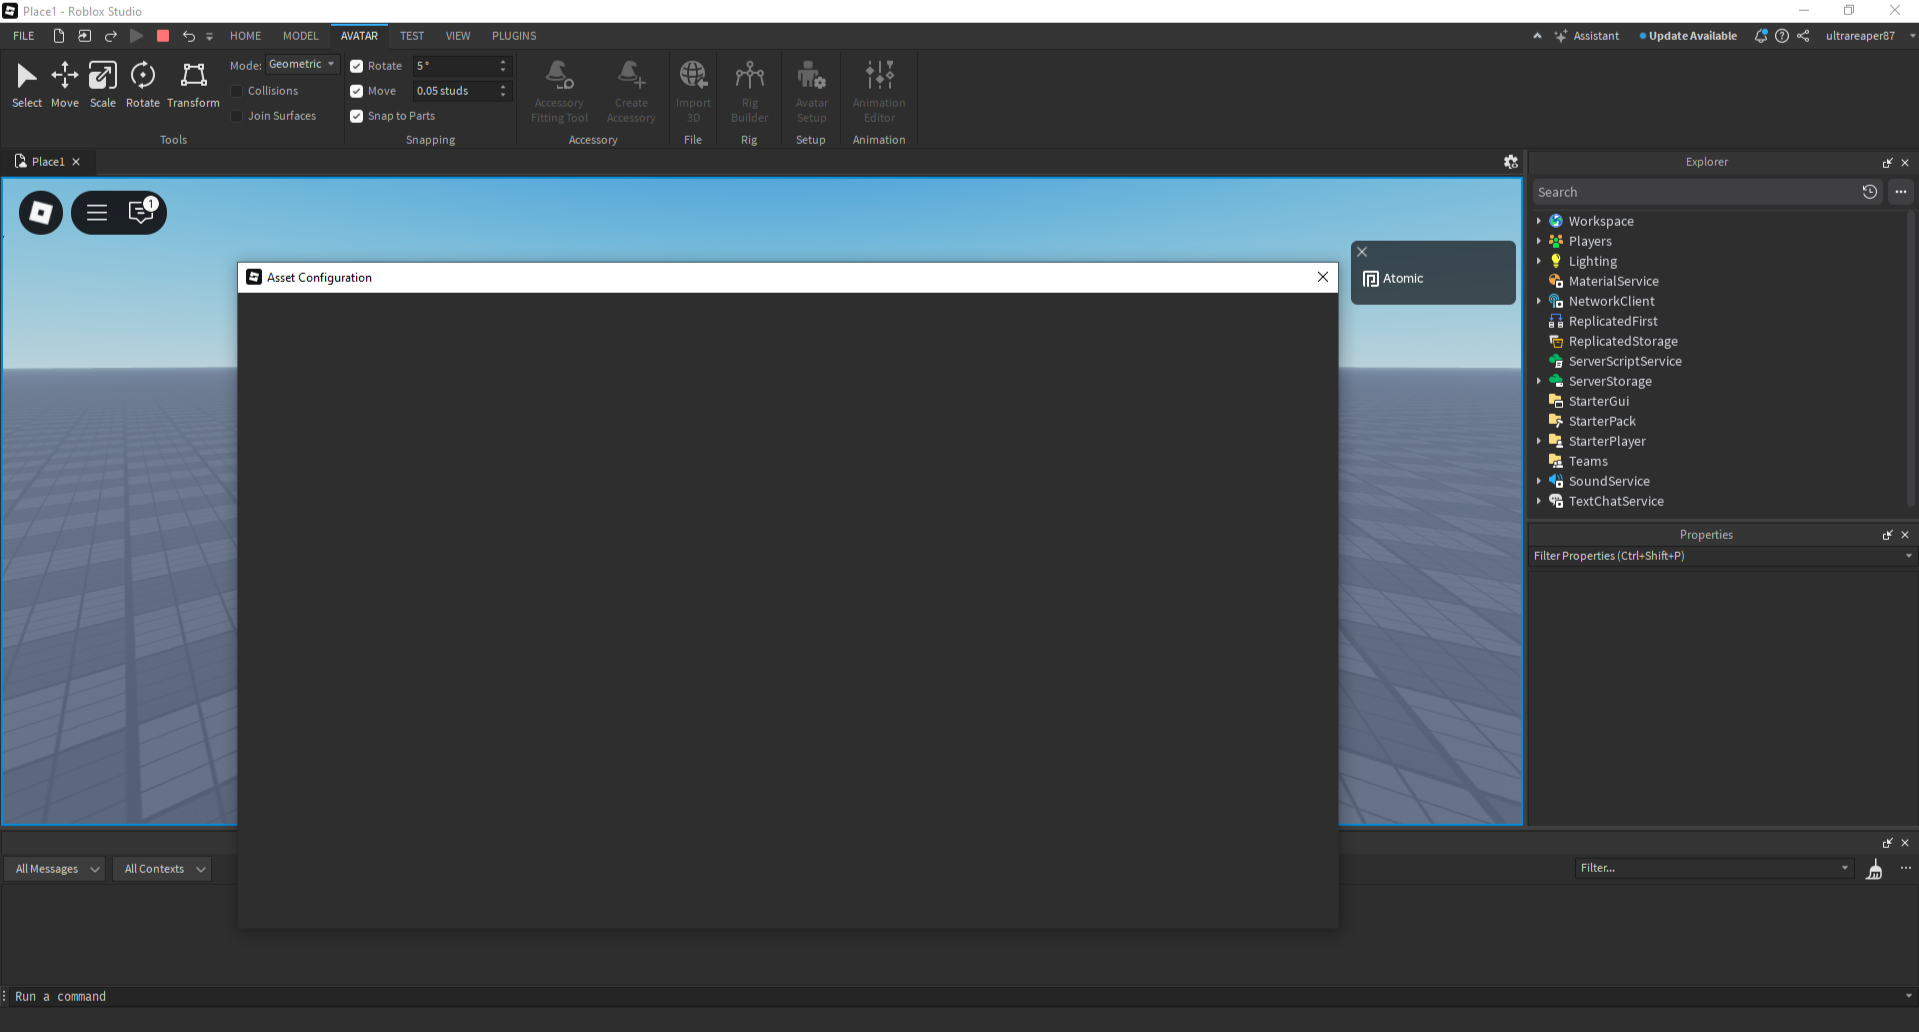The height and width of the screenshot is (1032, 1919).
Task: Expand the Lighting tree item
Action: point(1539,261)
